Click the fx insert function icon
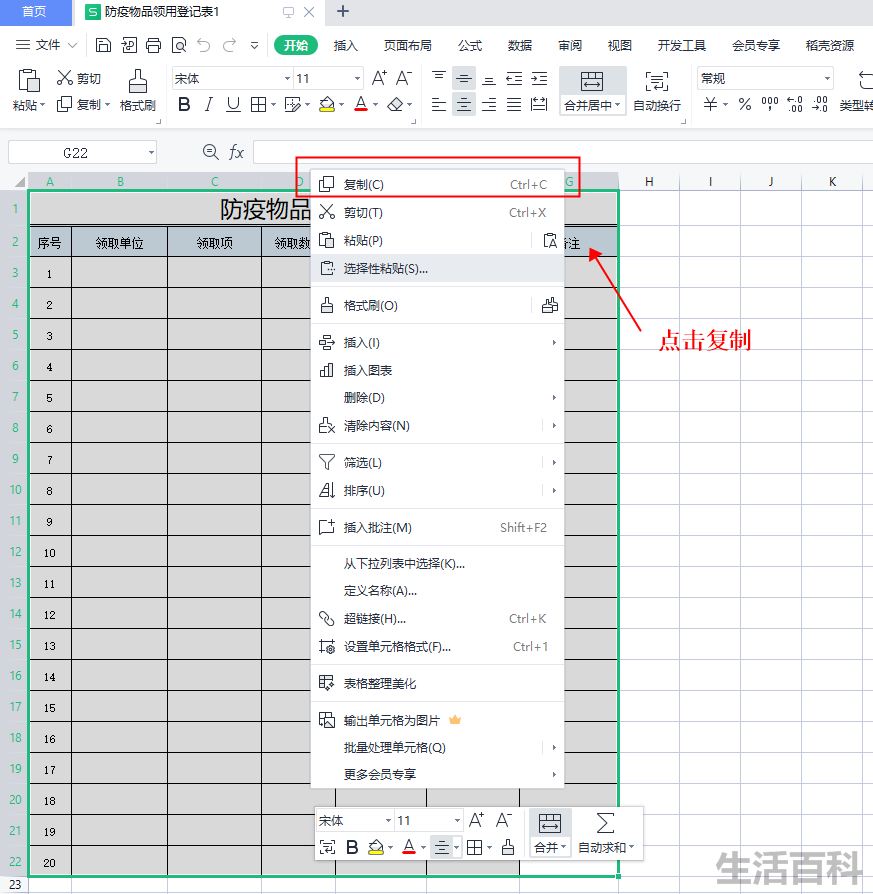 click(x=236, y=152)
